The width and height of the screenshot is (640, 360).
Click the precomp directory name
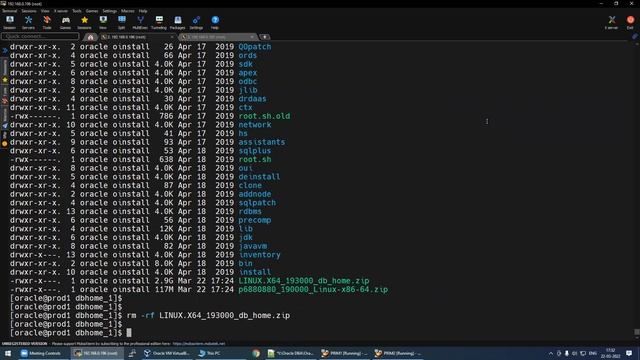(255, 220)
